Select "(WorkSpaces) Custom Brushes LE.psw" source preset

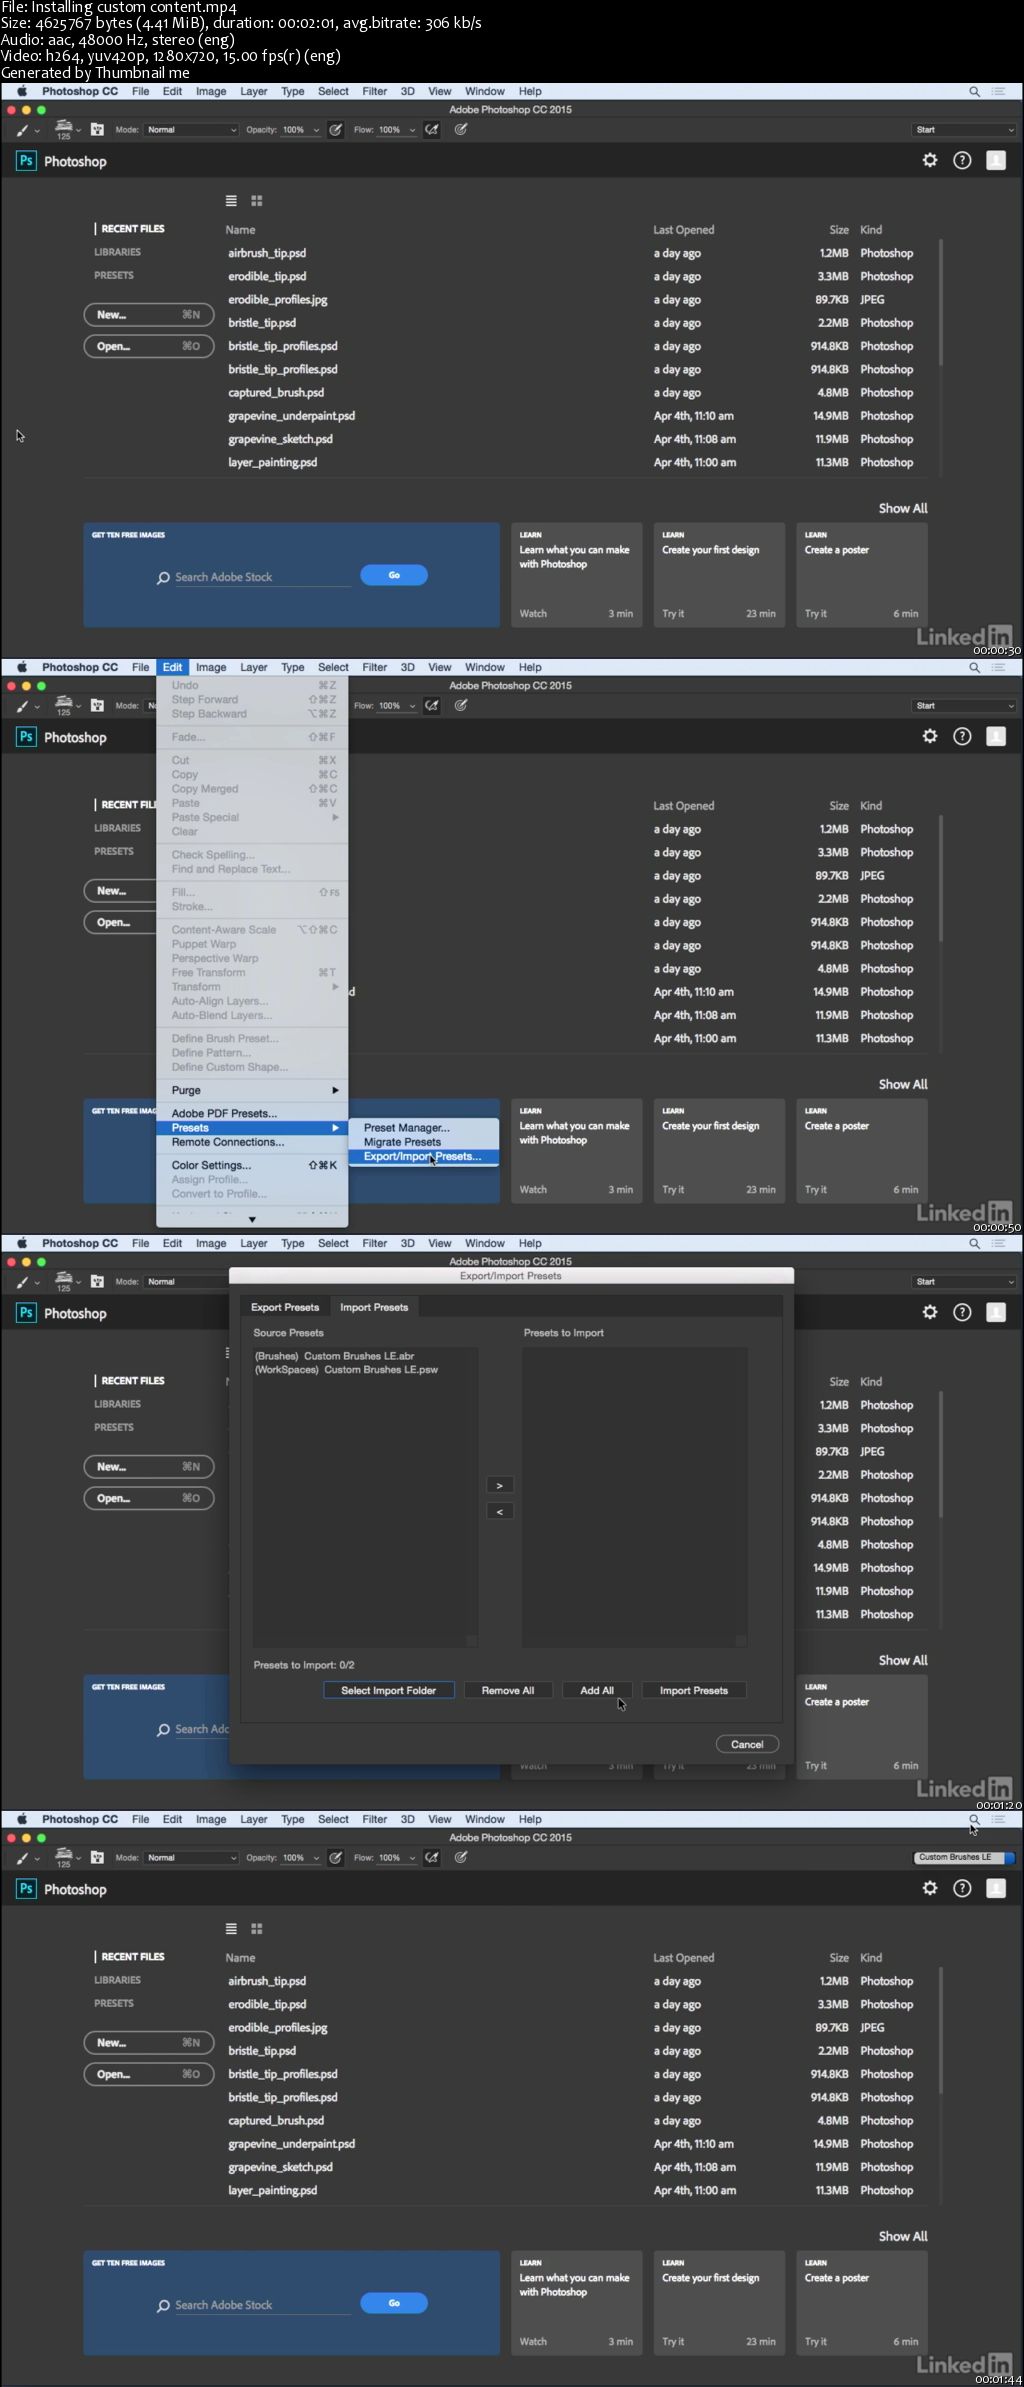347,1370
